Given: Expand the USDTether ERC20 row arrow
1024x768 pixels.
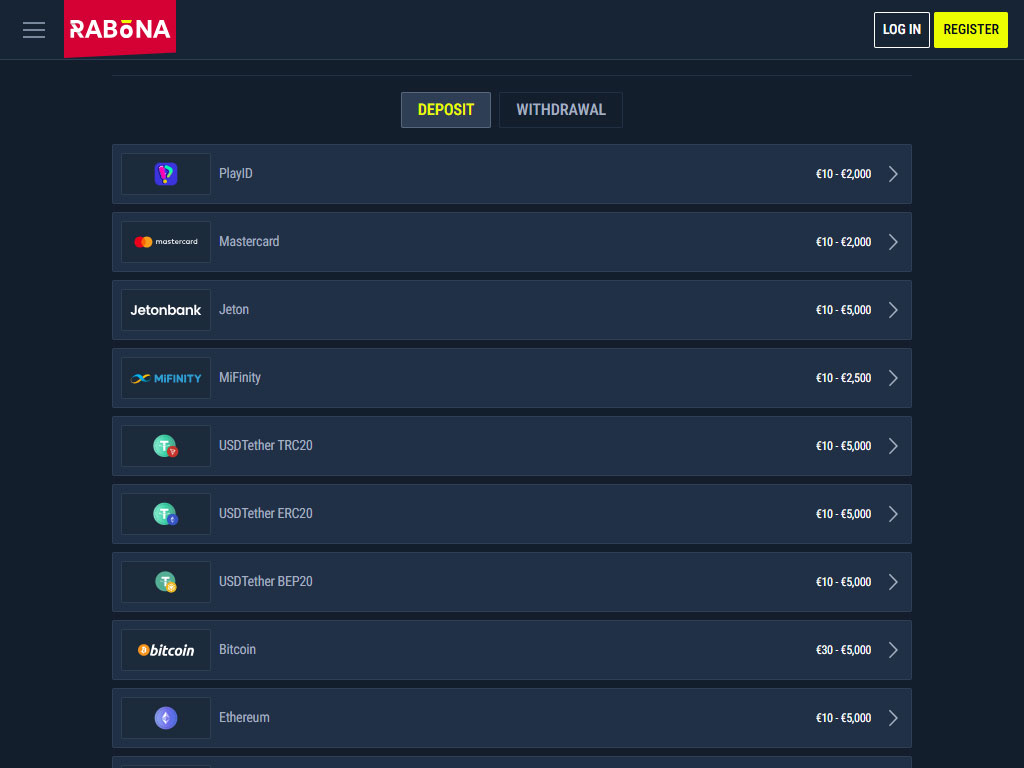Looking at the screenshot, I should (893, 514).
